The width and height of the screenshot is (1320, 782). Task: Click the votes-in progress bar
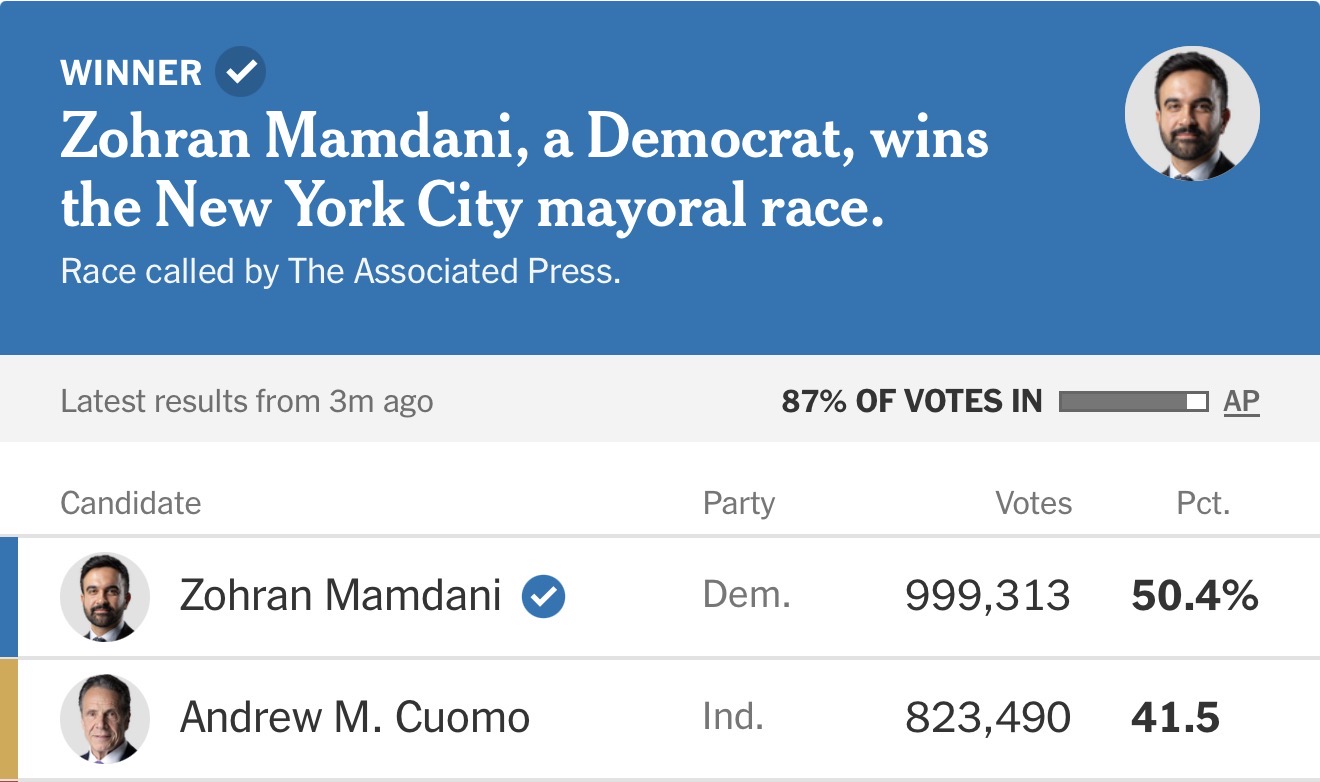pos(1133,402)
